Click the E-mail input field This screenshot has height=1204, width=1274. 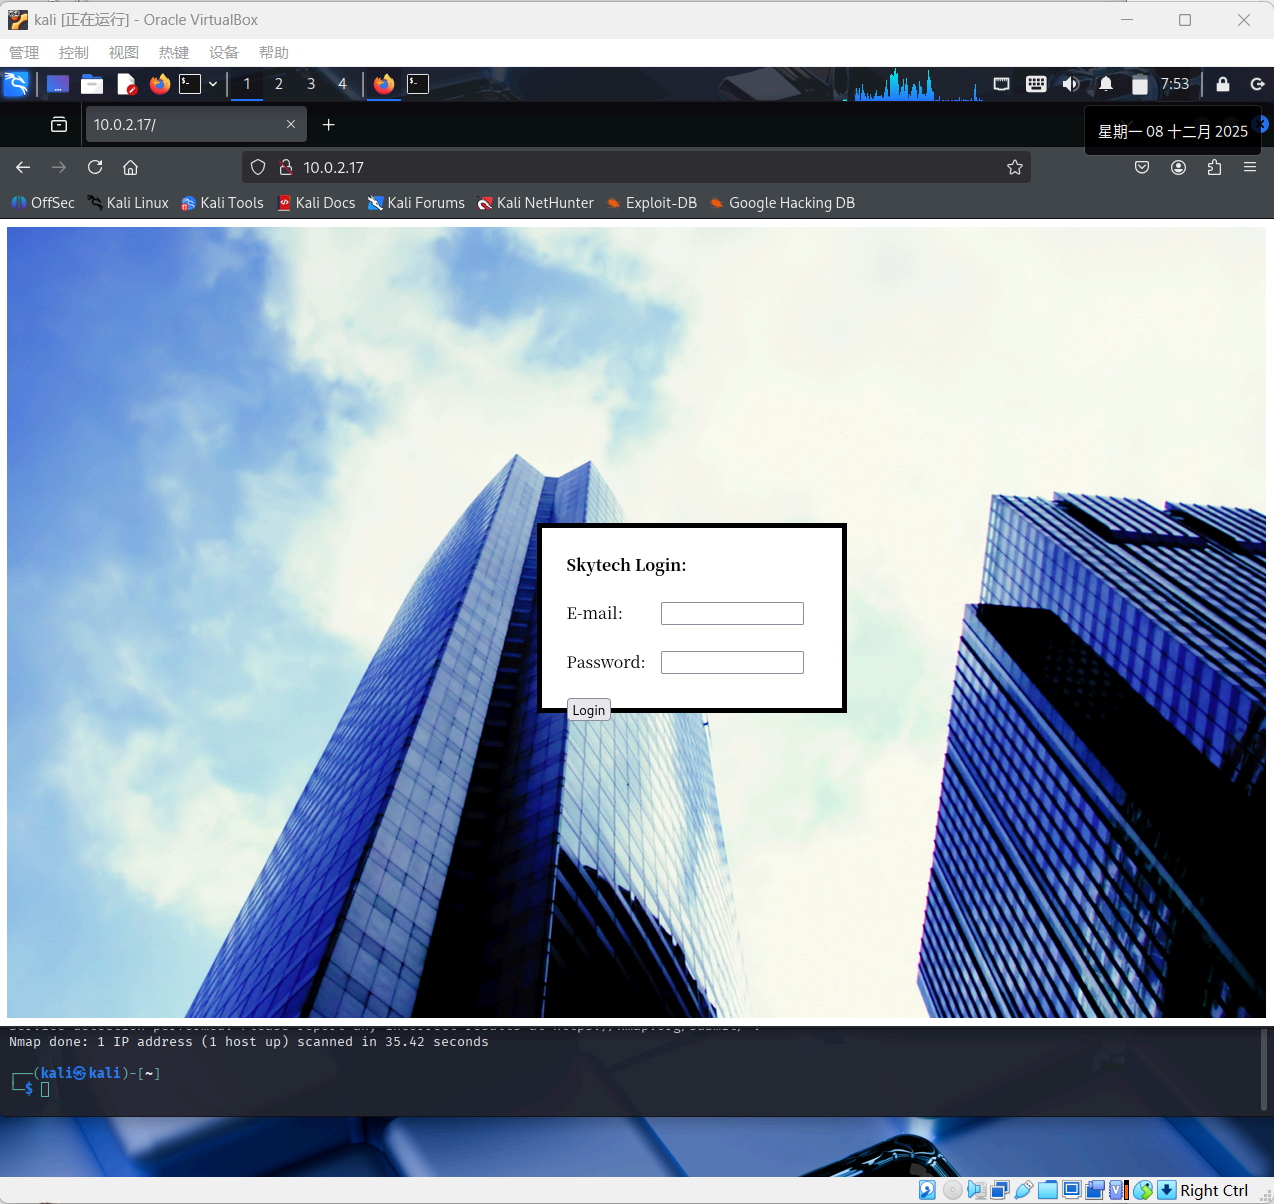tap(732, 613)
